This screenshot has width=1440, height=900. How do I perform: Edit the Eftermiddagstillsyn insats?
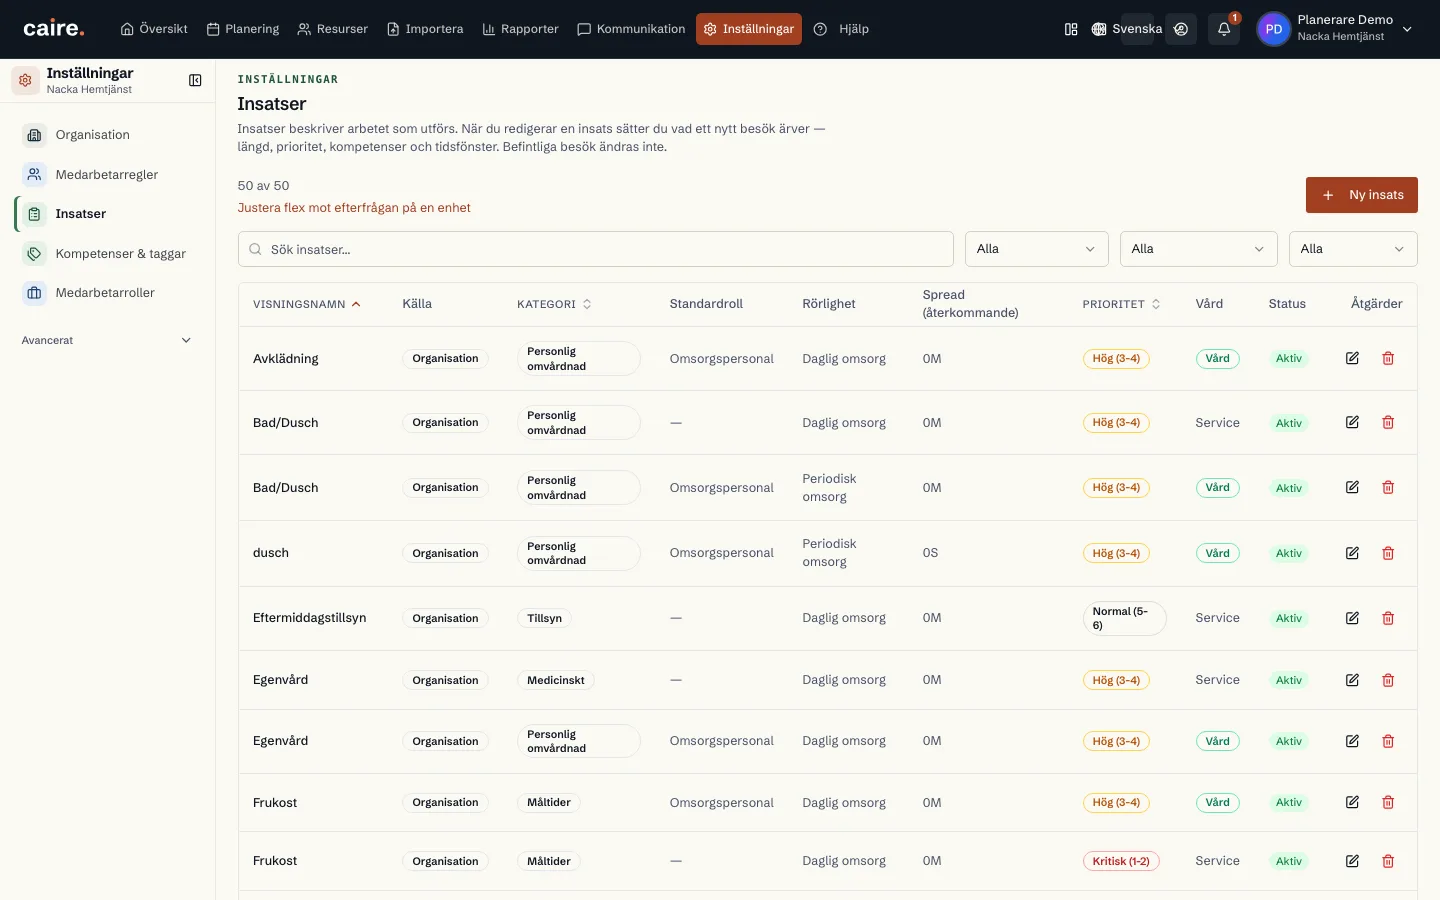(1352, 618)
